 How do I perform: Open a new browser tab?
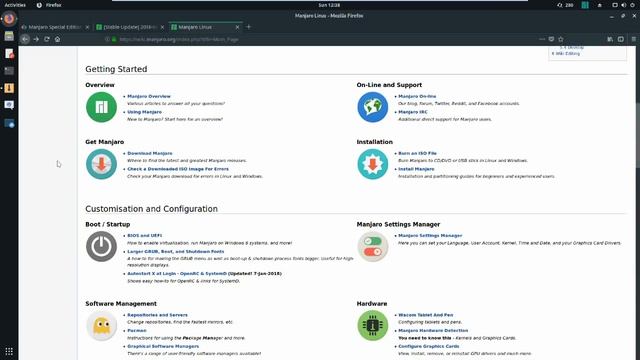pyautogui.click(x=249, y=27)
